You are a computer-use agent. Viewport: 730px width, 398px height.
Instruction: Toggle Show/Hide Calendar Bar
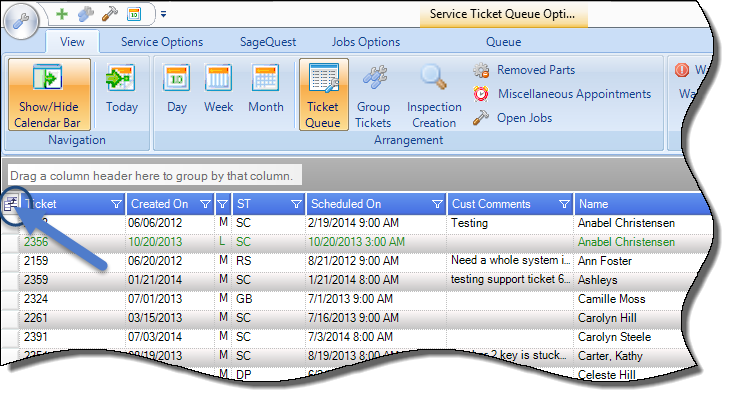click(49, 94)
